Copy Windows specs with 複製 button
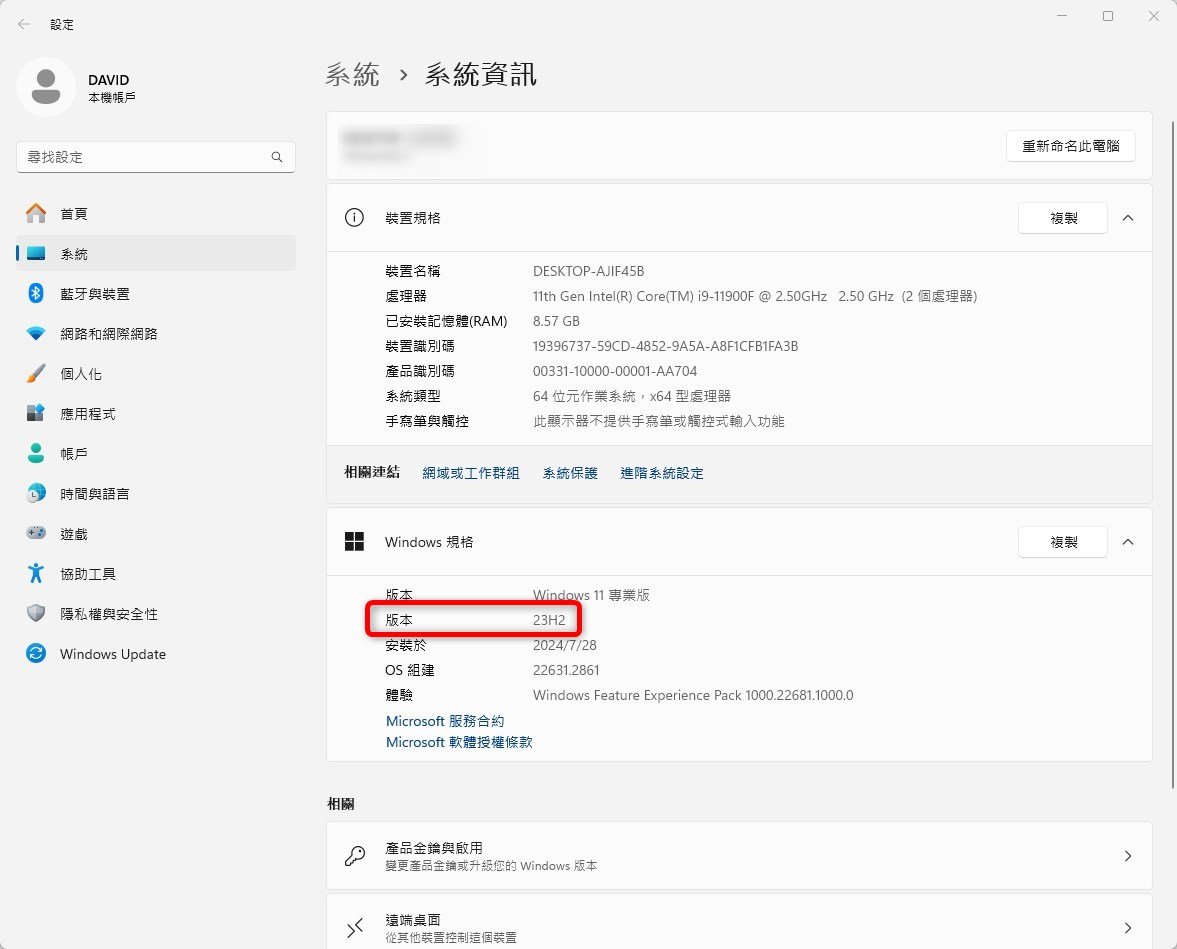1177x949 pixels. coord(1063,542)
